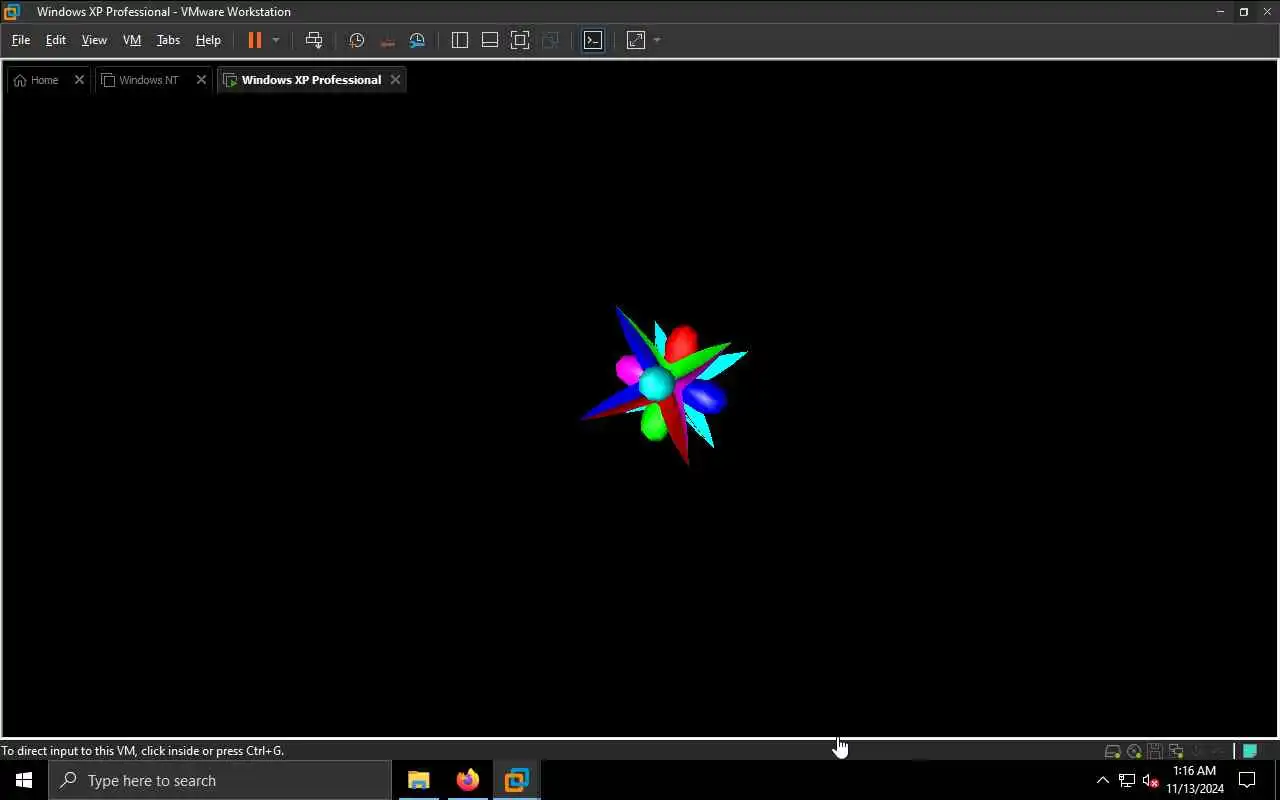
Task: Open File Explorer from the taskbar
Action: pyautogui.click(x=419, y=780)
